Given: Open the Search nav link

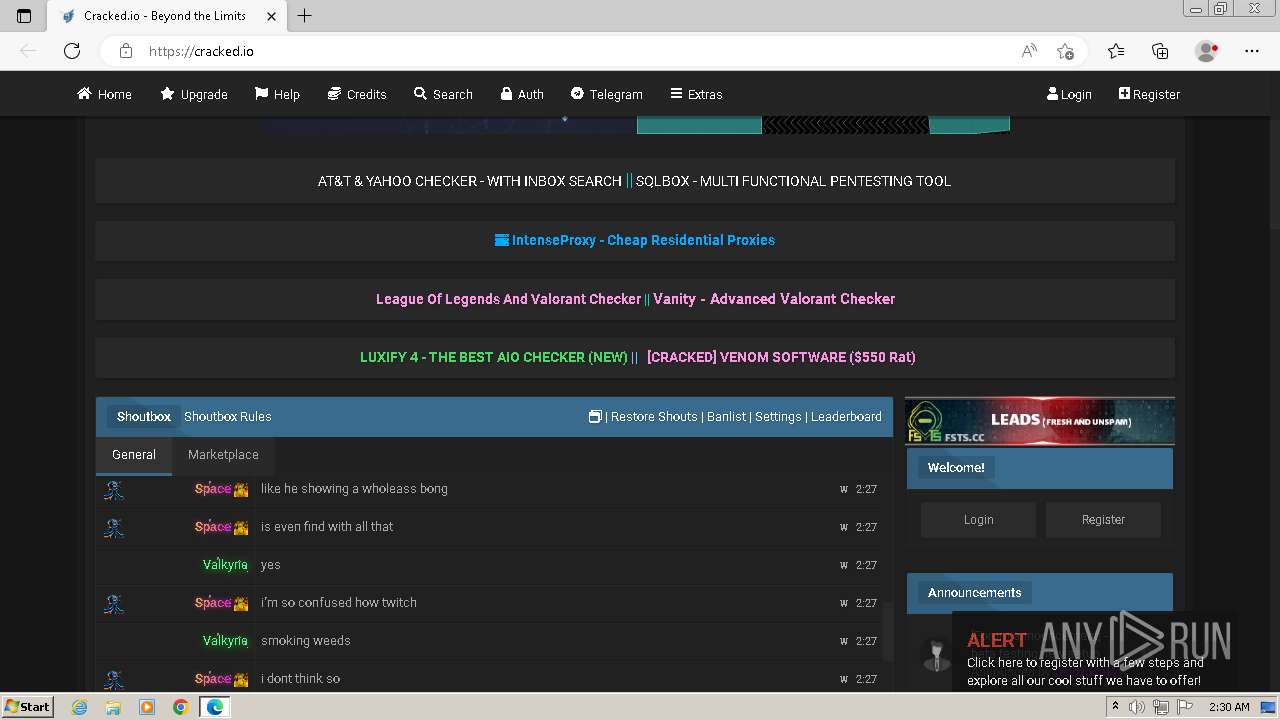Looking at the screenshot, I should 443,94.
